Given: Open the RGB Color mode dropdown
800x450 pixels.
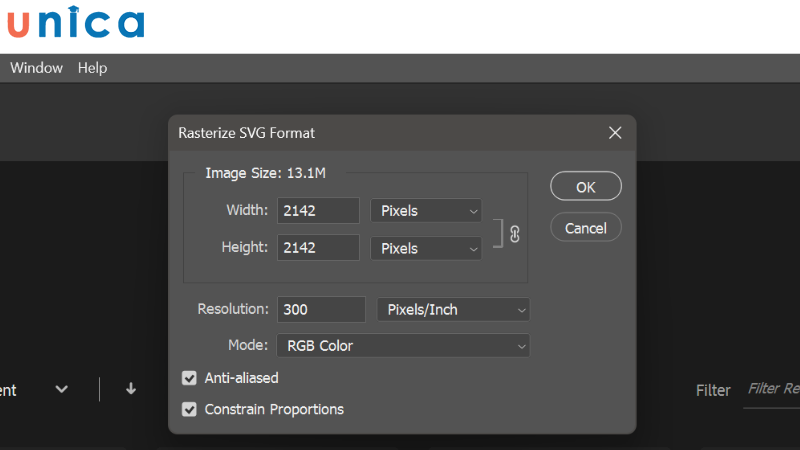Looking at the screenshot, I should click(x=403, y=346).
